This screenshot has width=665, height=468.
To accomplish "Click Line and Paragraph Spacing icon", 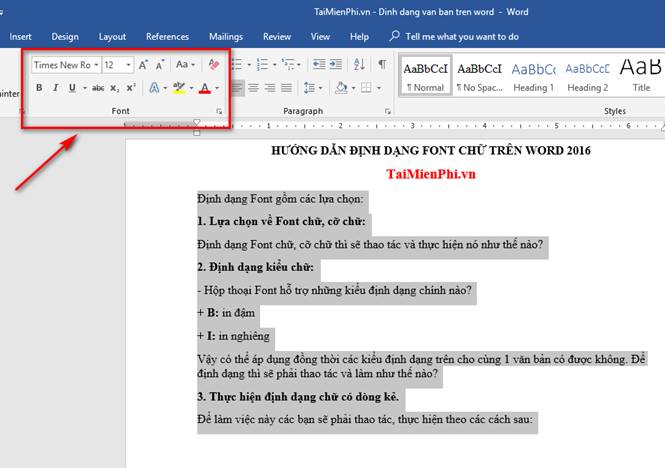I will click(x=310, y=88).
